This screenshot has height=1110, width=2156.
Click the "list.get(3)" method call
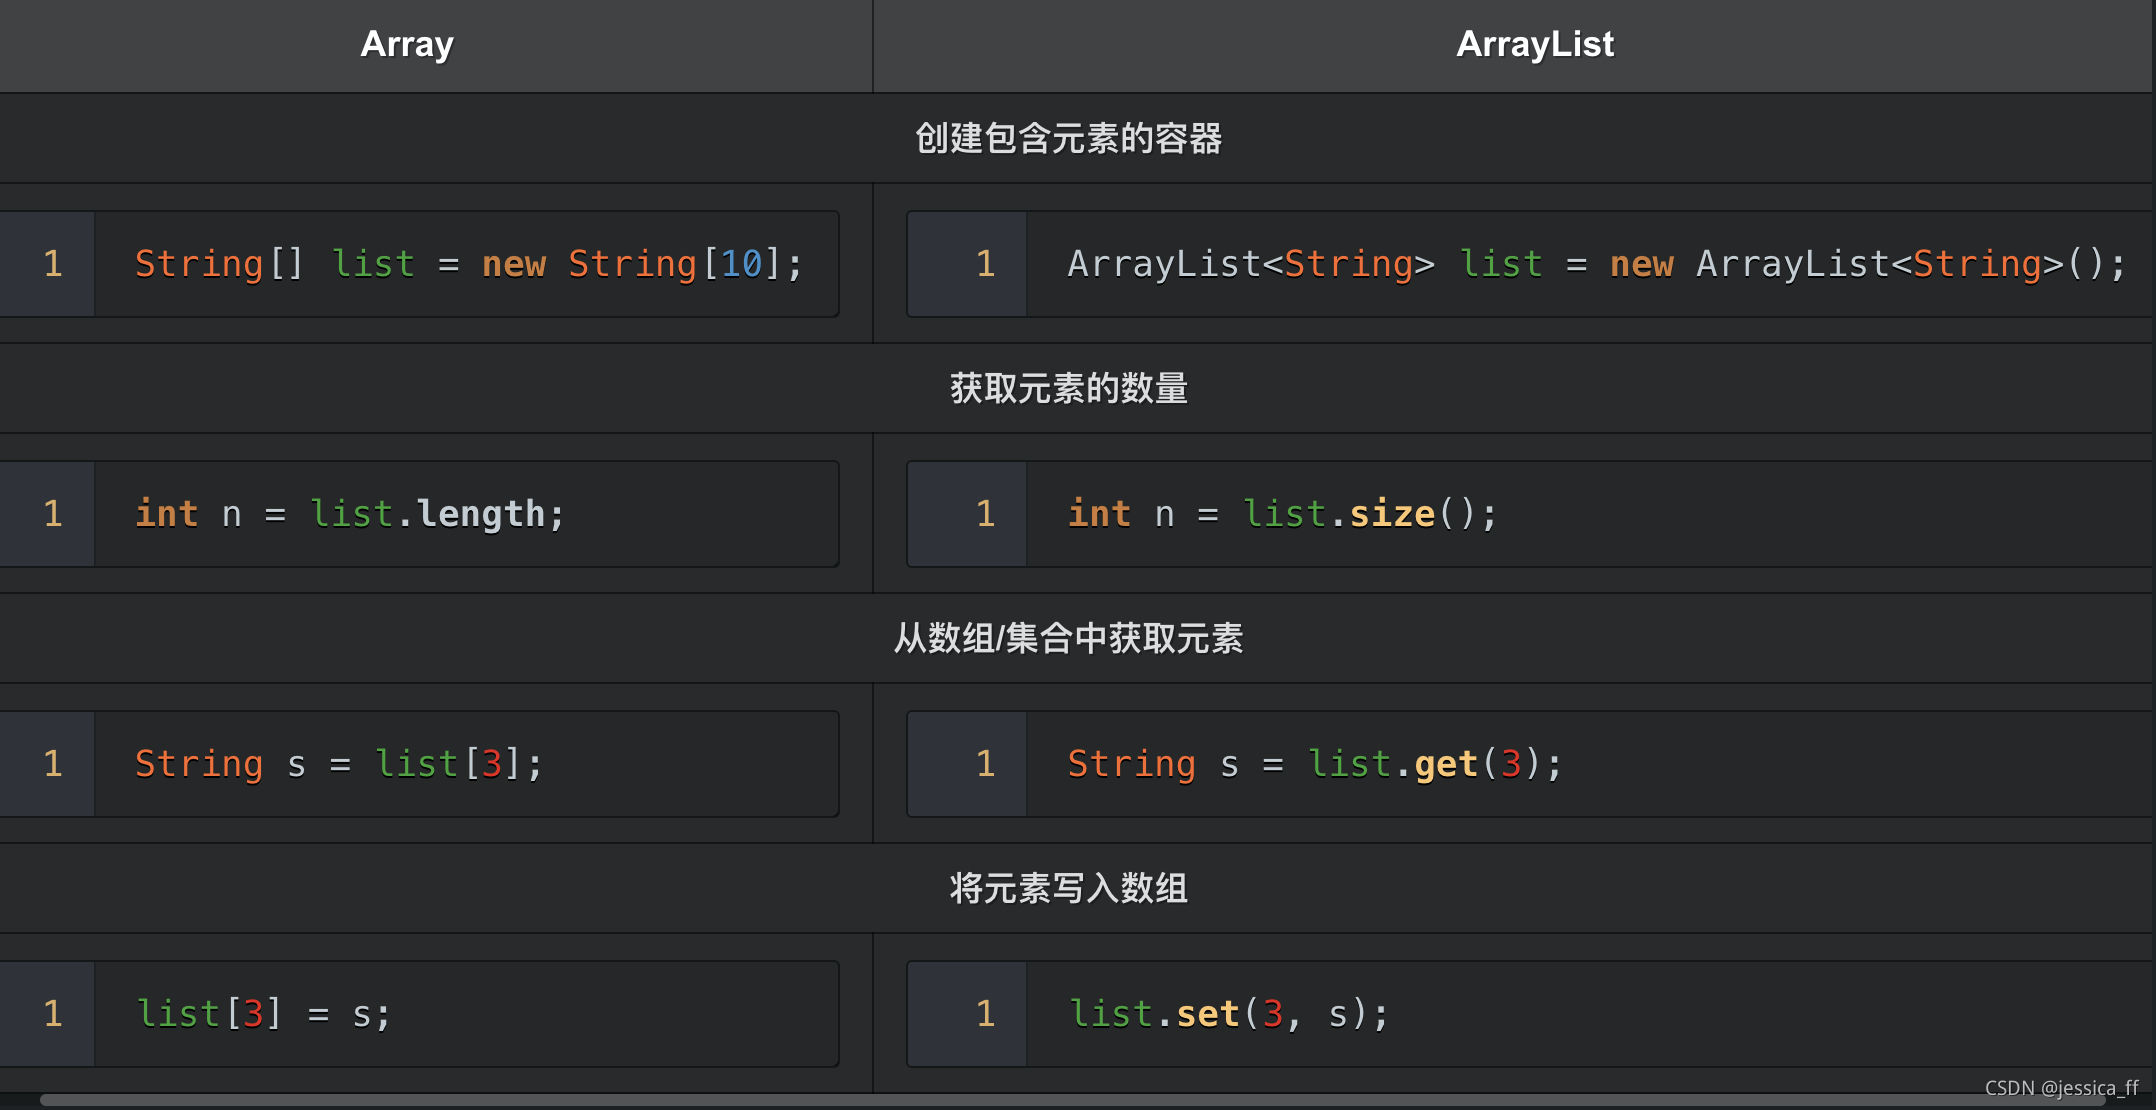1435,763
